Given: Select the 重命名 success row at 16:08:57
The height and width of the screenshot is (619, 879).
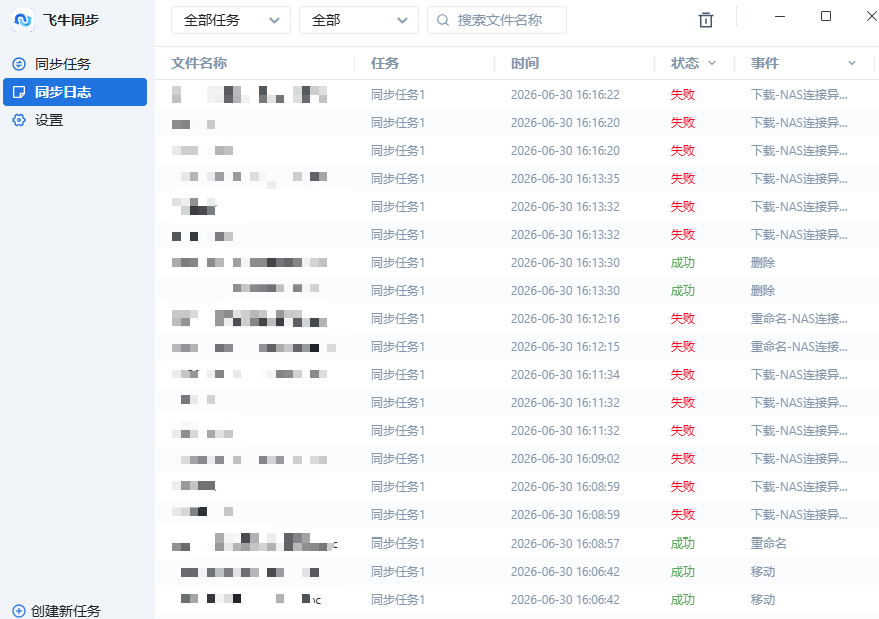Looking at the screenshot, I should click(x=517, y=543).
